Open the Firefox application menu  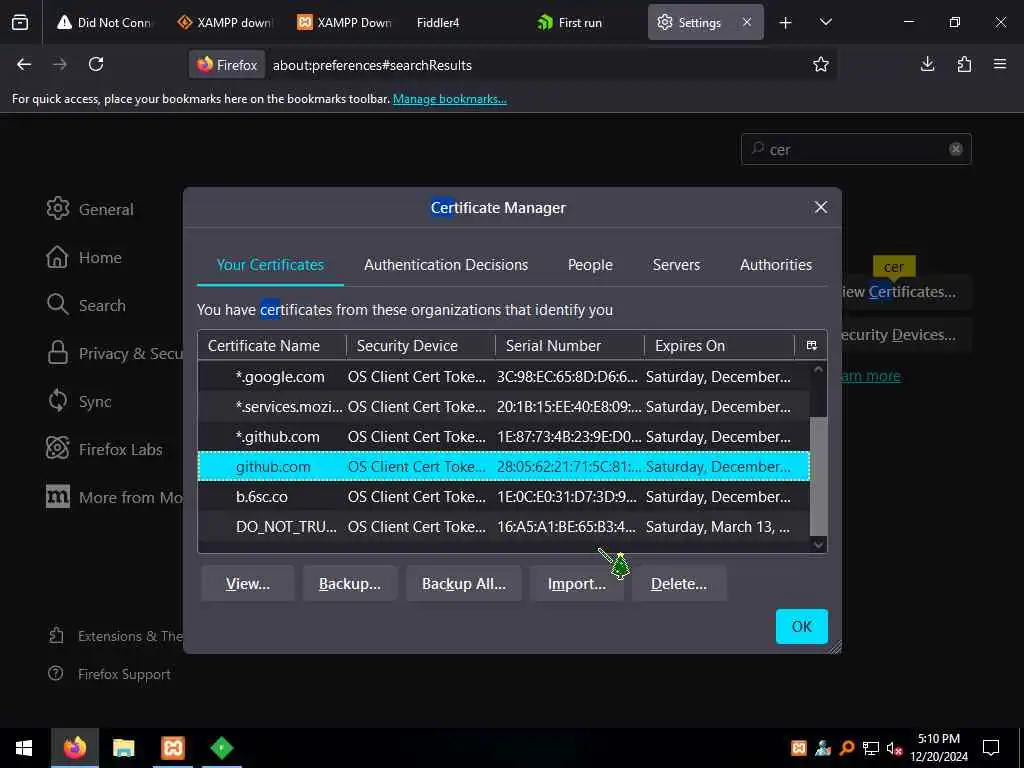click(1000, 64)
